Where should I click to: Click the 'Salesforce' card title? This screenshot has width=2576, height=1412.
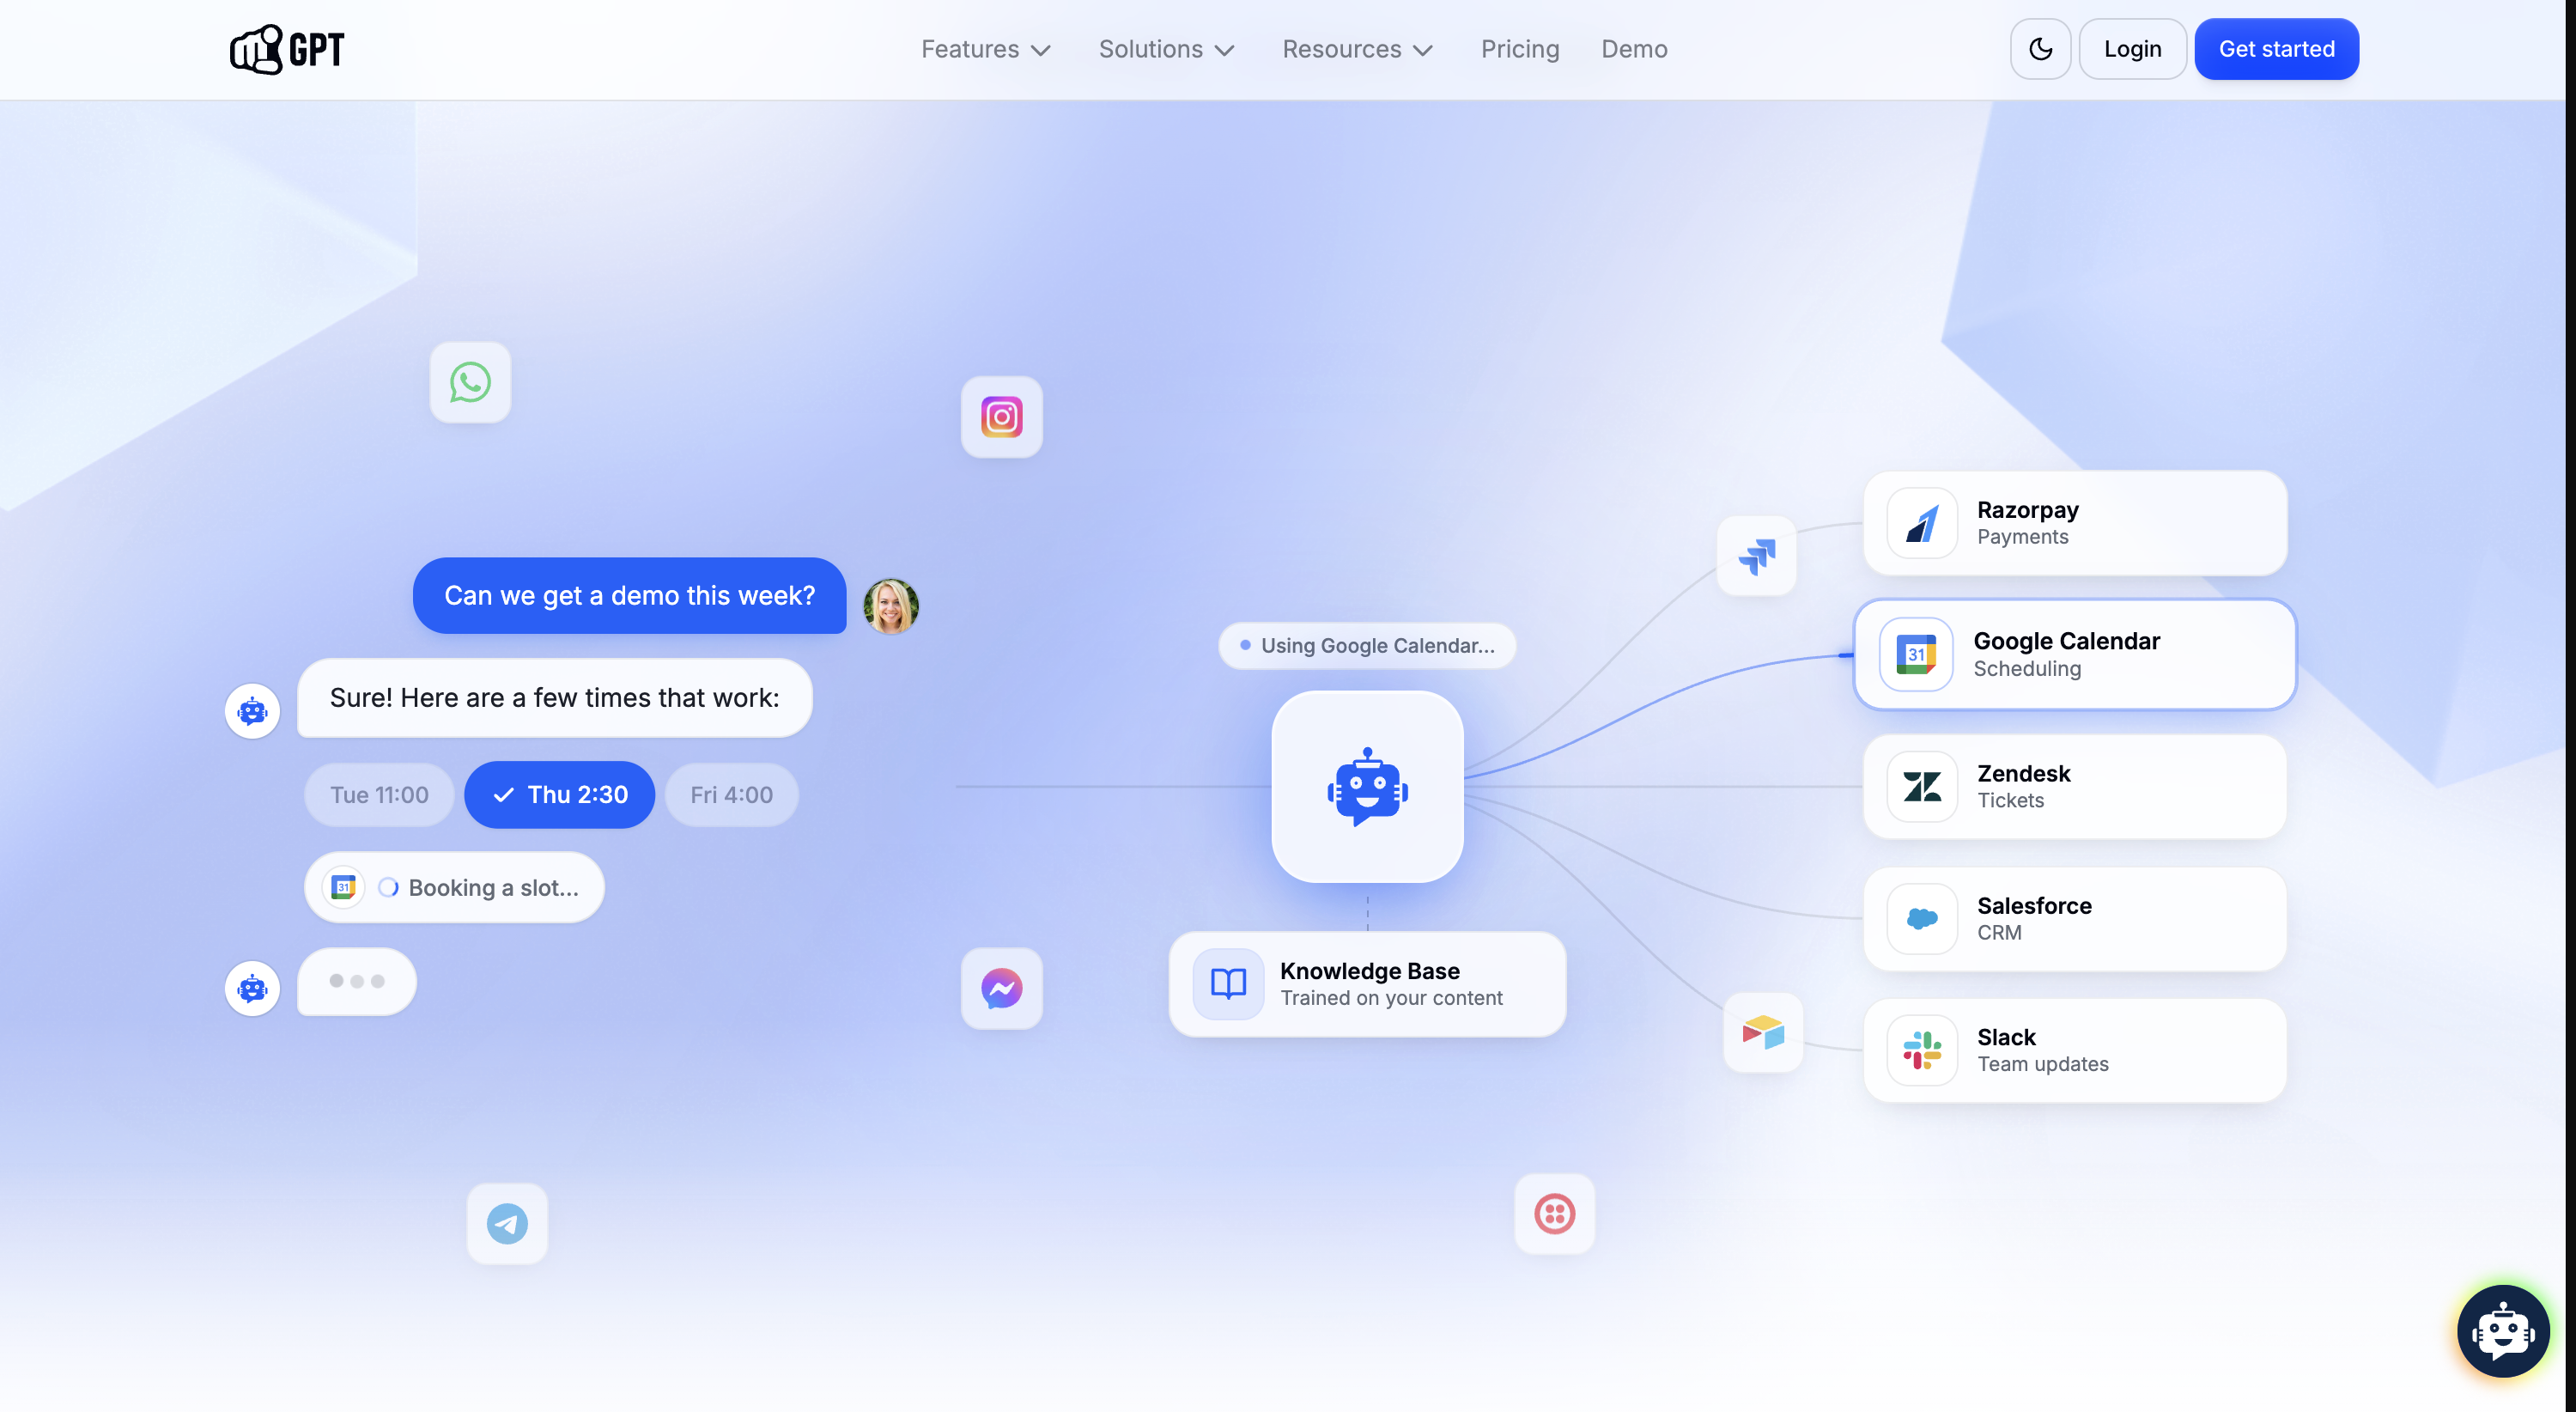[x=2034, y=906]
